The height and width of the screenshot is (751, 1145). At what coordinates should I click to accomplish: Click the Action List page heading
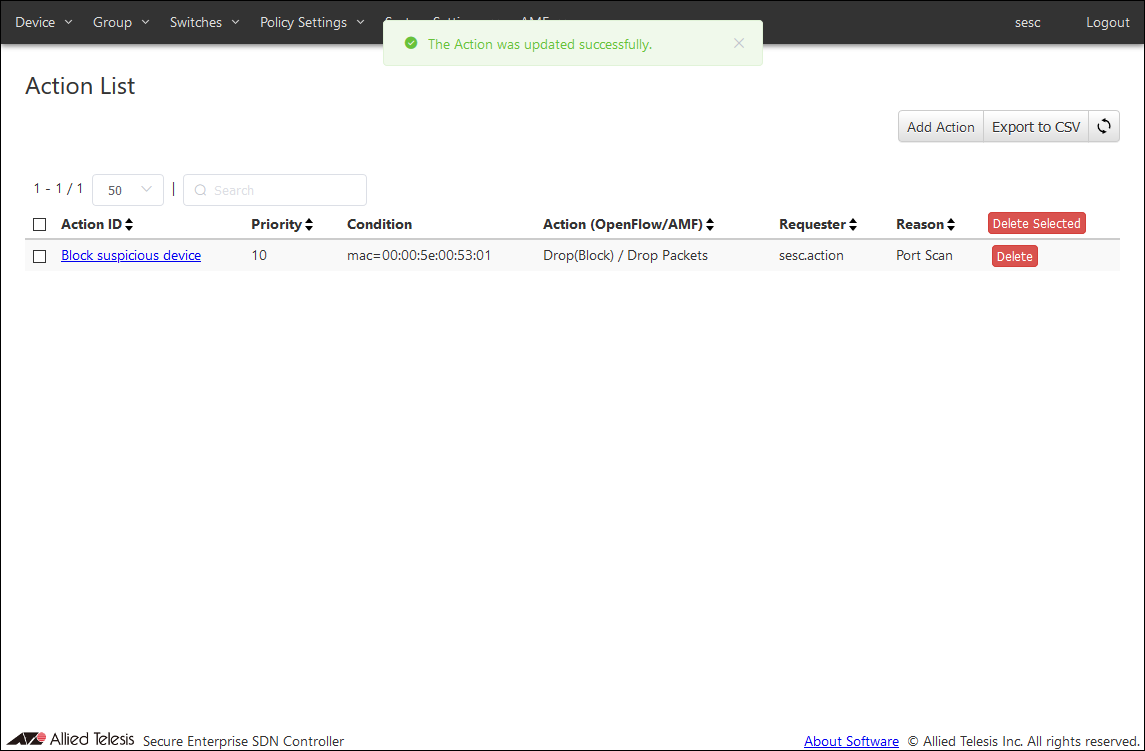point(80,85)
